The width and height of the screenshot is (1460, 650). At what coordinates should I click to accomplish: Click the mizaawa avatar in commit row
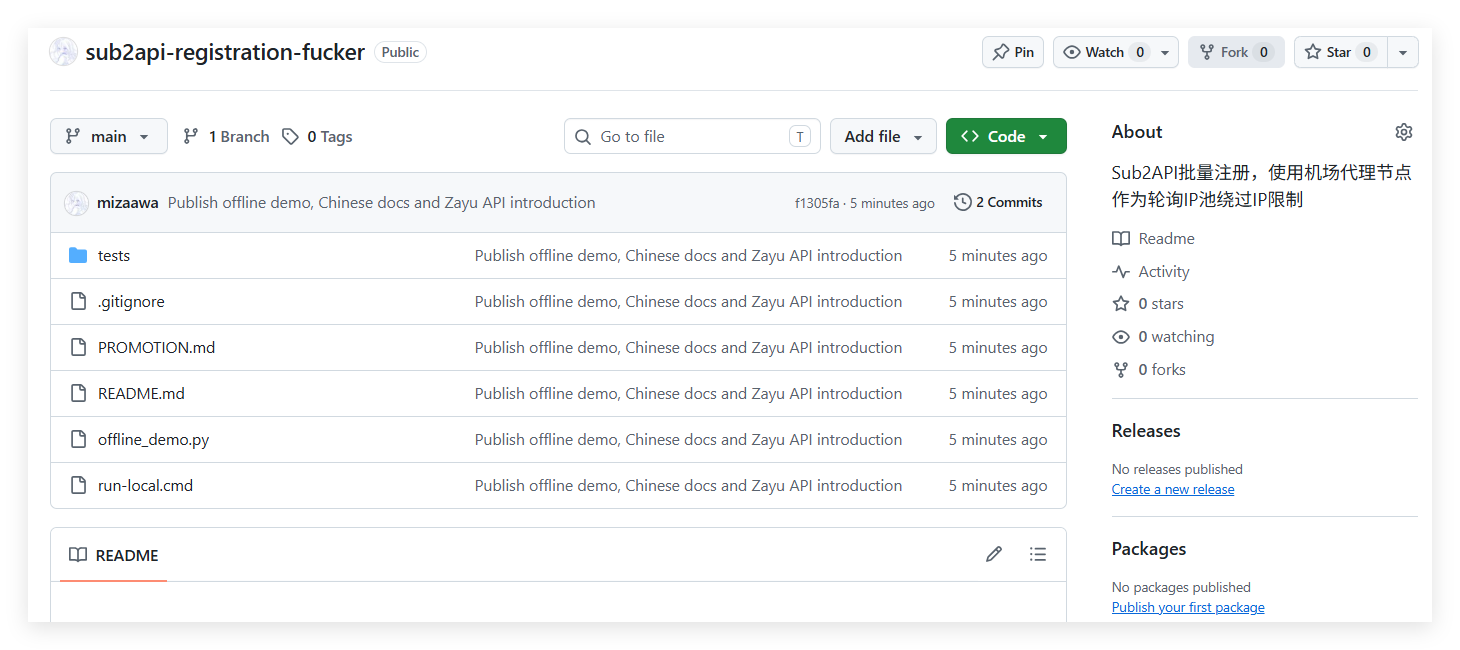[x=77, y=203]
